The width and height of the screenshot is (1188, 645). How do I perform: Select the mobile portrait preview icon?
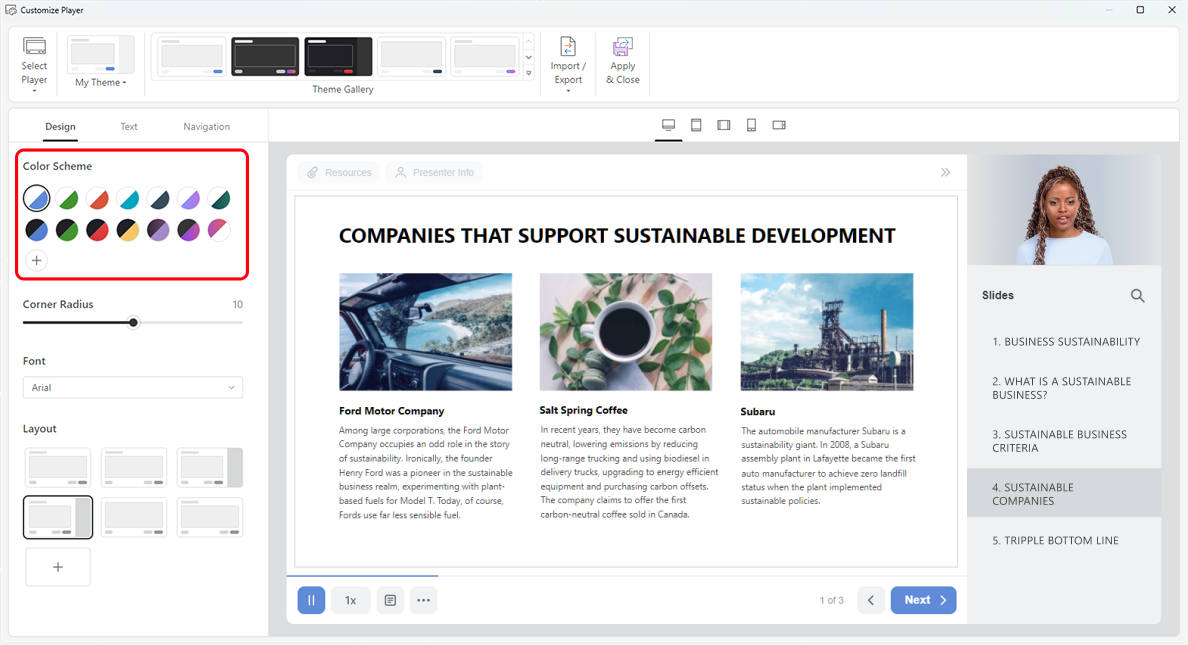click(x=751, y=125)
